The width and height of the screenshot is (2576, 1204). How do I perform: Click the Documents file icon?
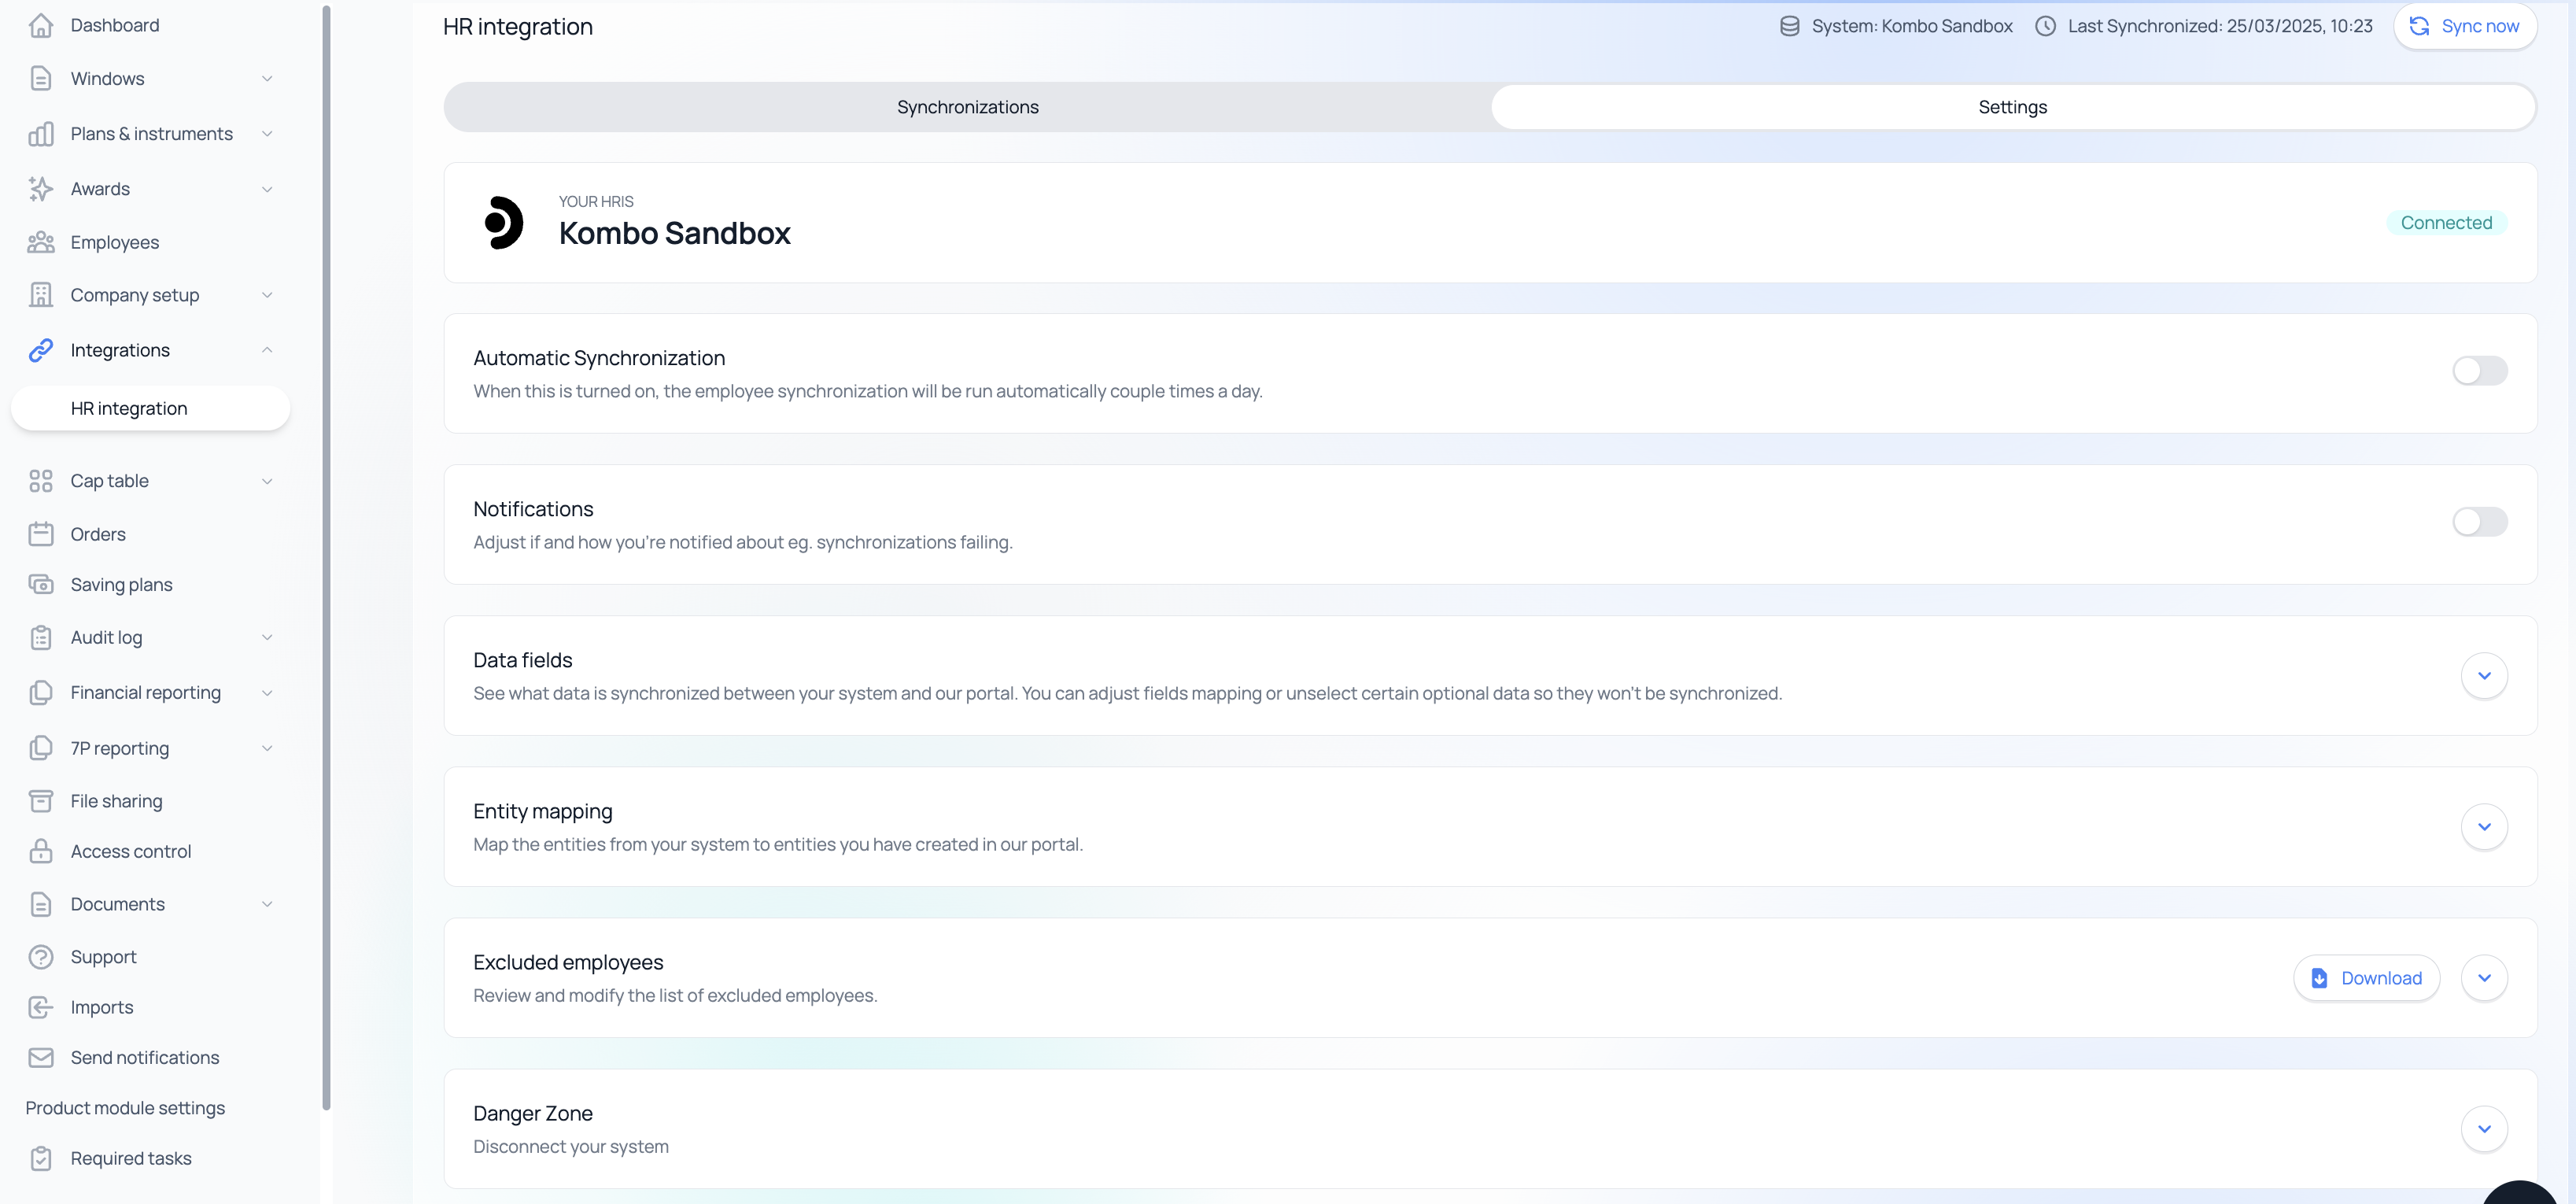coord(41,904)
